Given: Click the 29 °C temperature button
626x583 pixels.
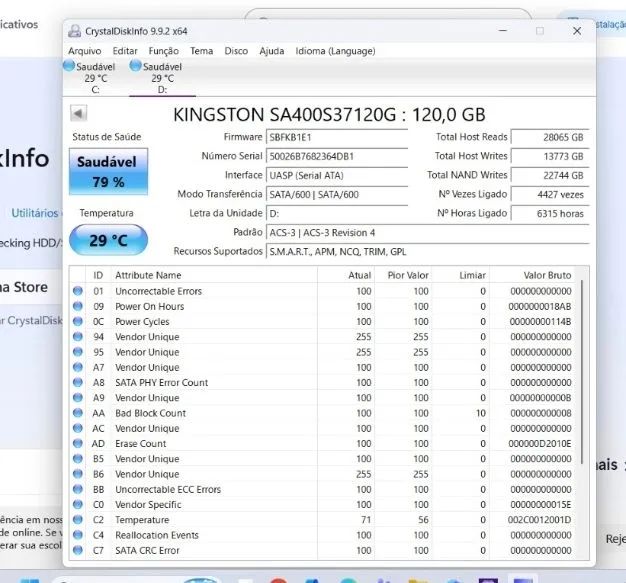Looking at the screenshot, I should coord(108,240).
